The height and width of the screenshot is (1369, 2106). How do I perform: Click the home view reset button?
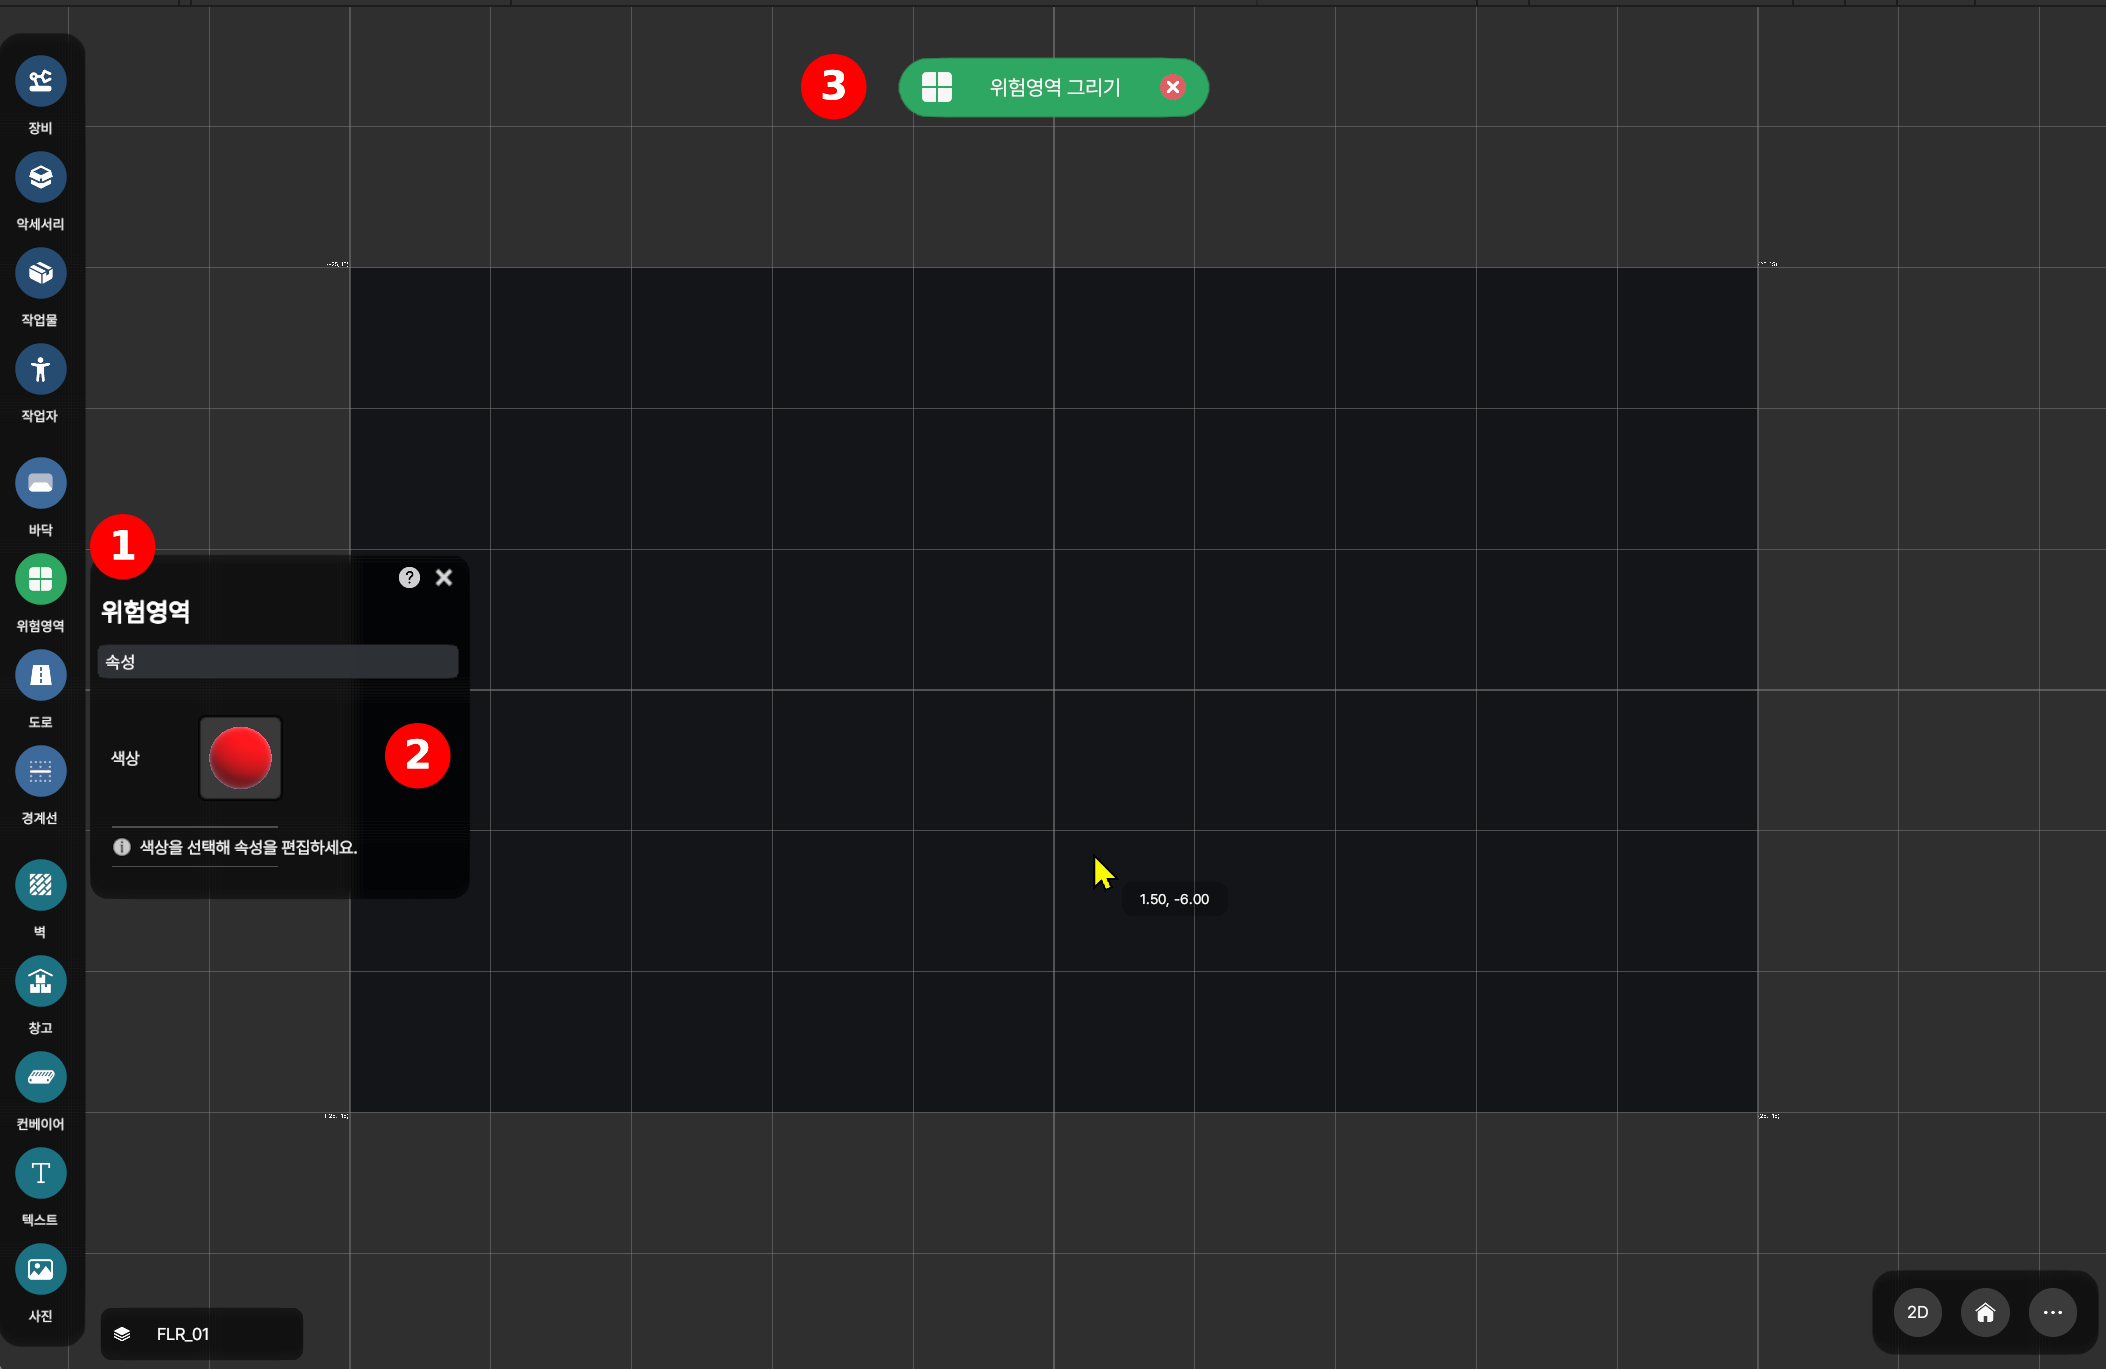1985,1312
